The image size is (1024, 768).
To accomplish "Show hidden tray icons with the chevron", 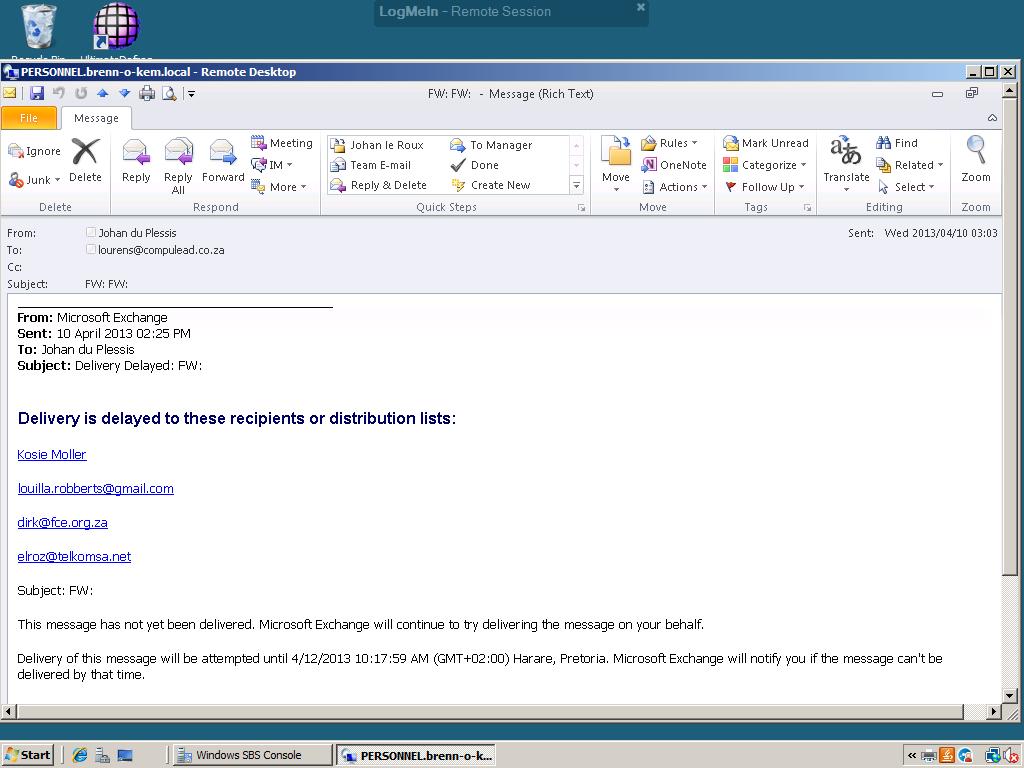I will point(912,756).
